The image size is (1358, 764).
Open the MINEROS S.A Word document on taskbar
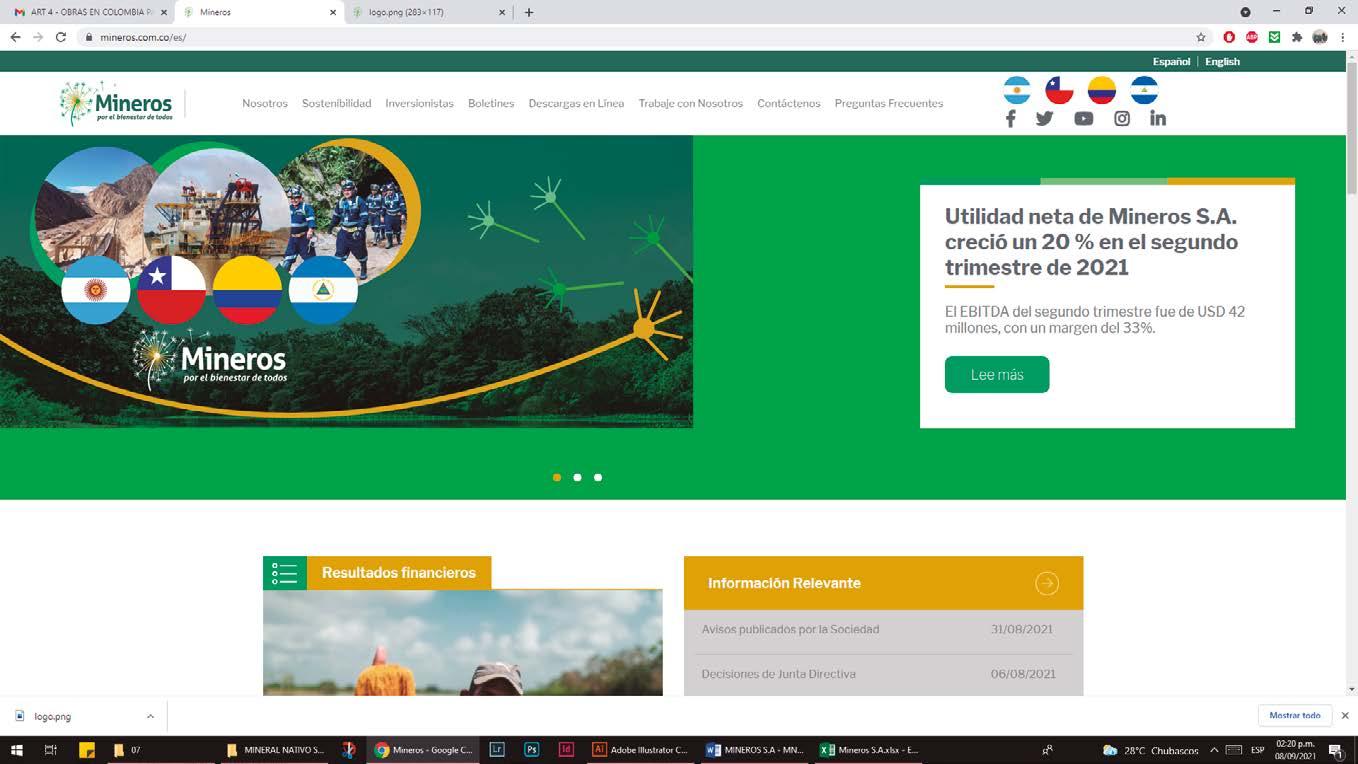tap(754, 750)
